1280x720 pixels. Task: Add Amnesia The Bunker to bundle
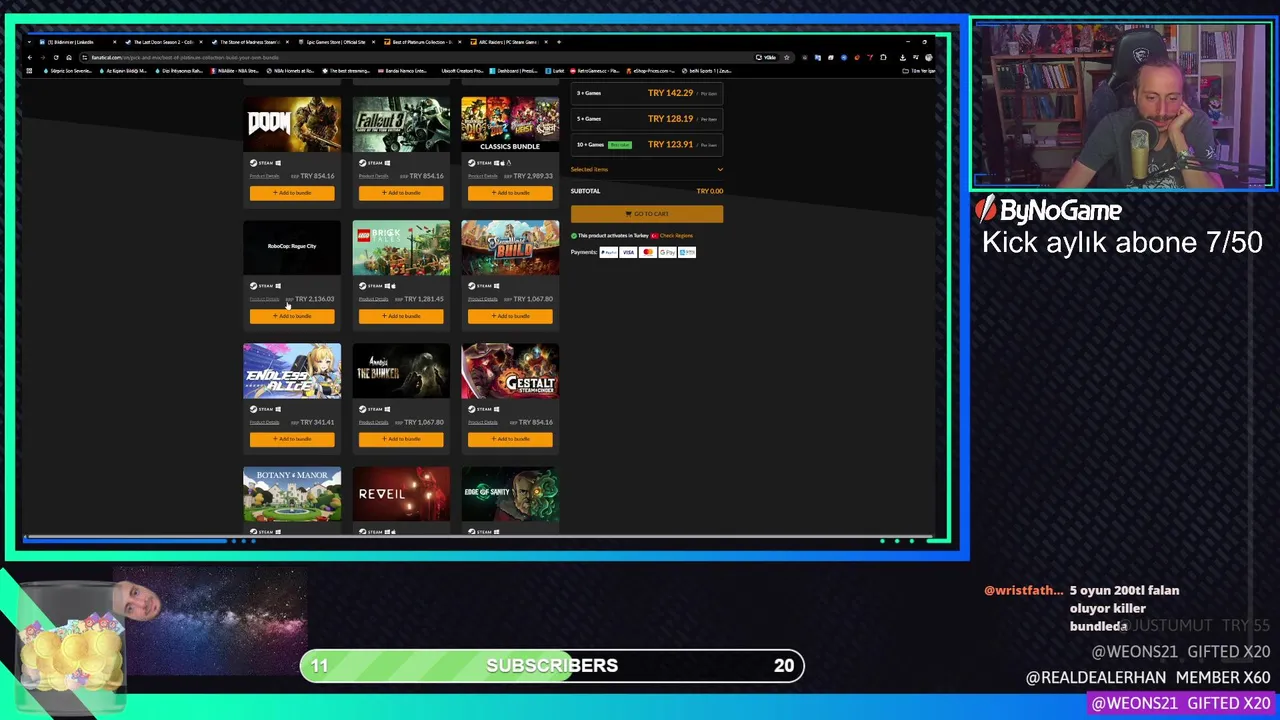pyautogui.click(x=401, y=439)
